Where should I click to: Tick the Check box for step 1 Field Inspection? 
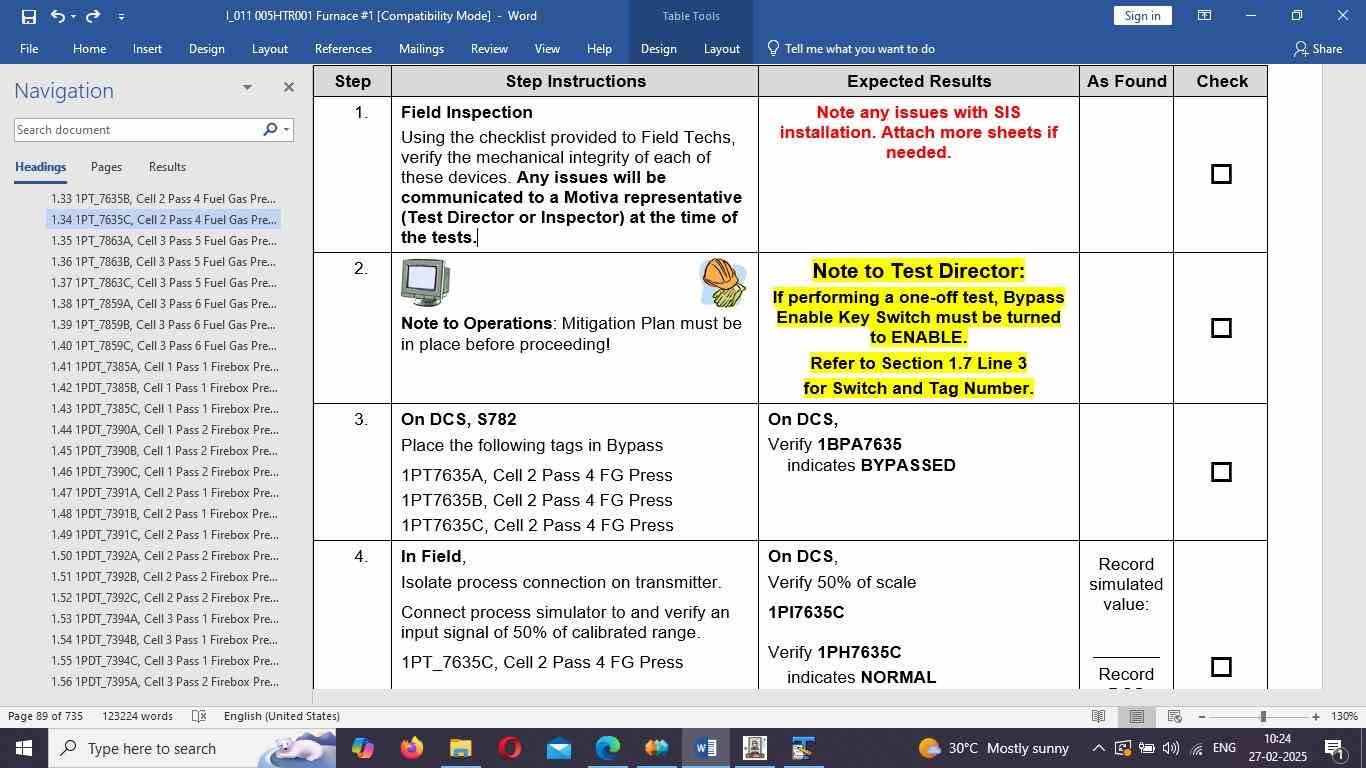click(x=1221, y=174)
